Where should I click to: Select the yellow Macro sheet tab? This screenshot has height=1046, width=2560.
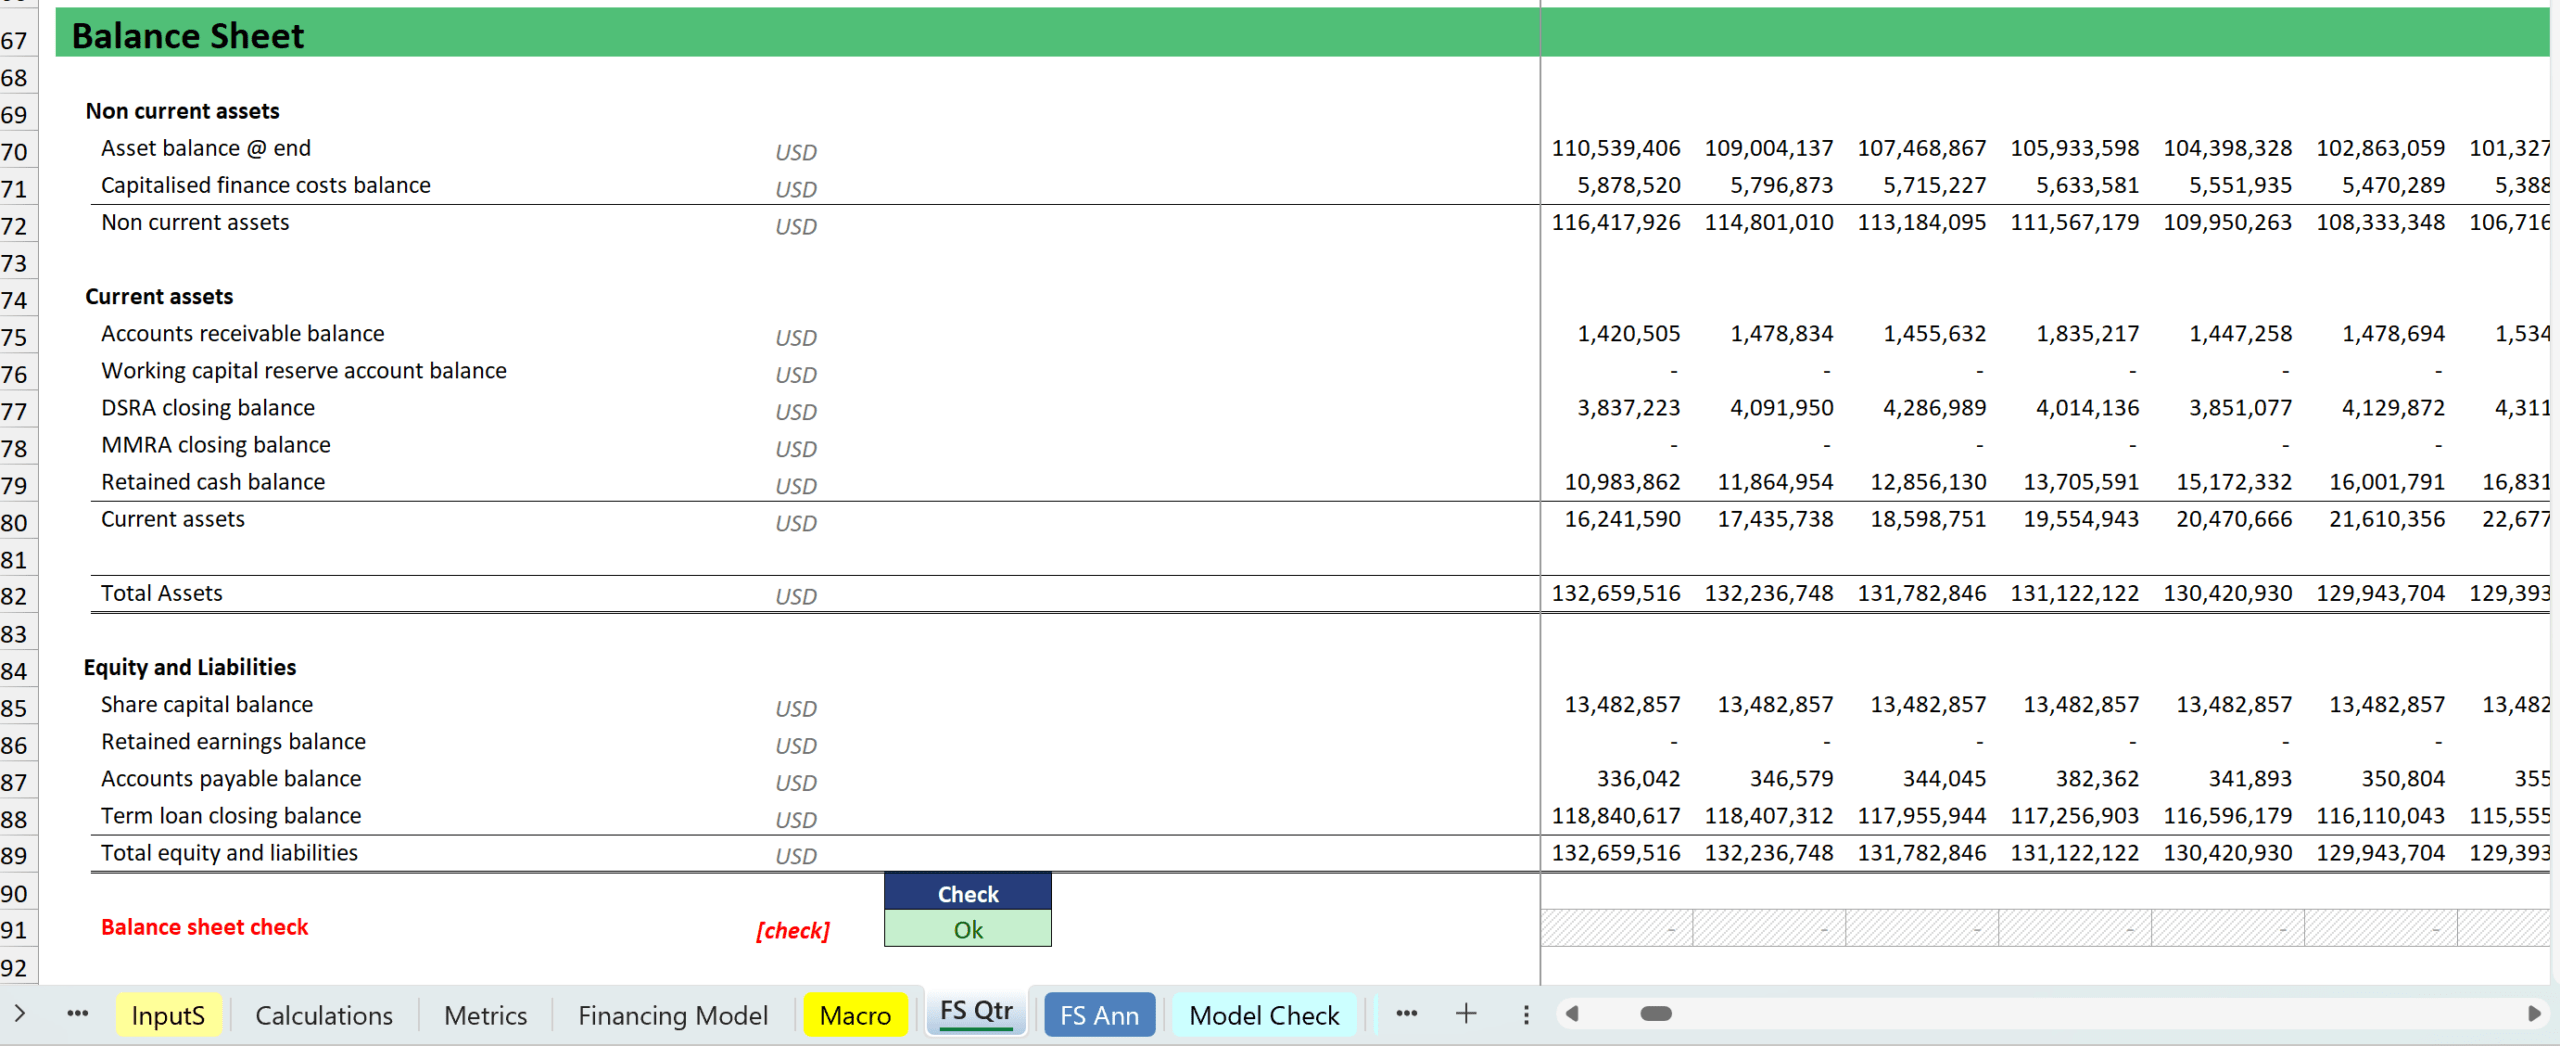[x=855, y=1015]
